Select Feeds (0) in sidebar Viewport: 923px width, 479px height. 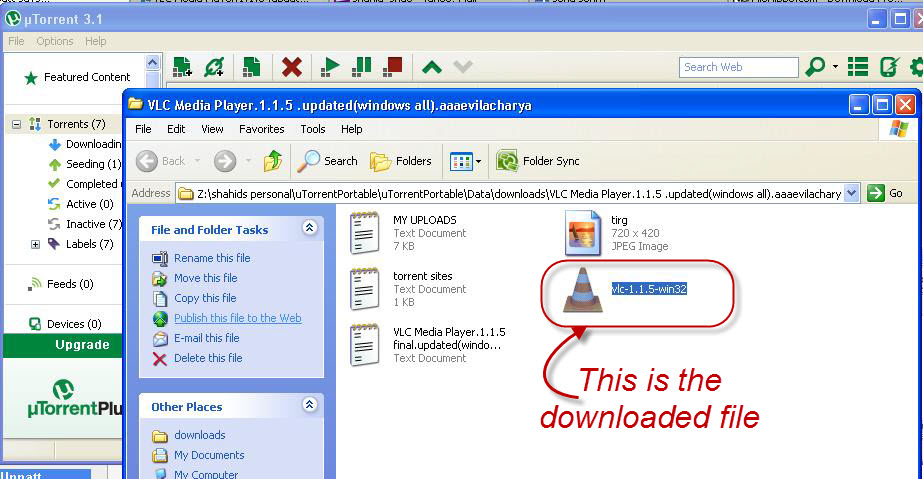tap(61, 284)
